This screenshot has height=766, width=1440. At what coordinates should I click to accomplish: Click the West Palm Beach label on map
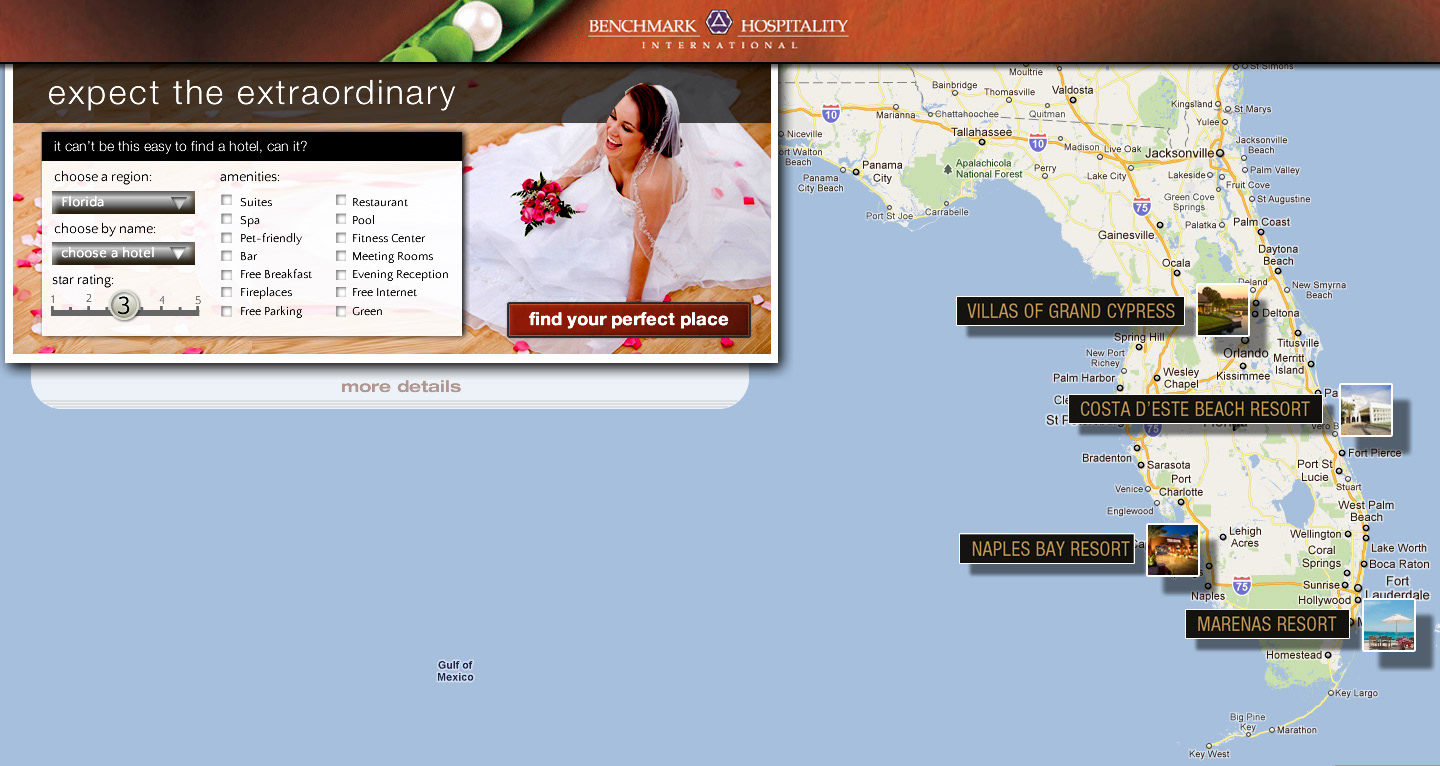click(1366, 511)
